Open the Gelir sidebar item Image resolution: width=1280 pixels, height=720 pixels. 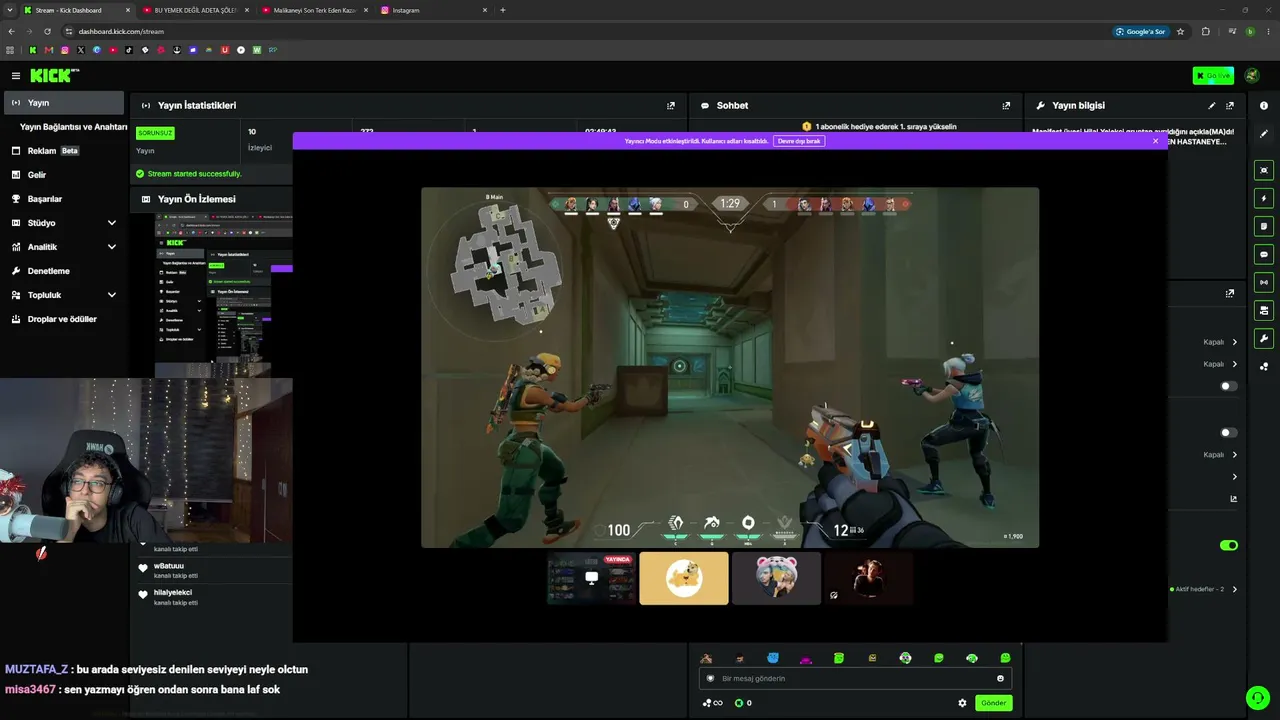pos(64,175)
